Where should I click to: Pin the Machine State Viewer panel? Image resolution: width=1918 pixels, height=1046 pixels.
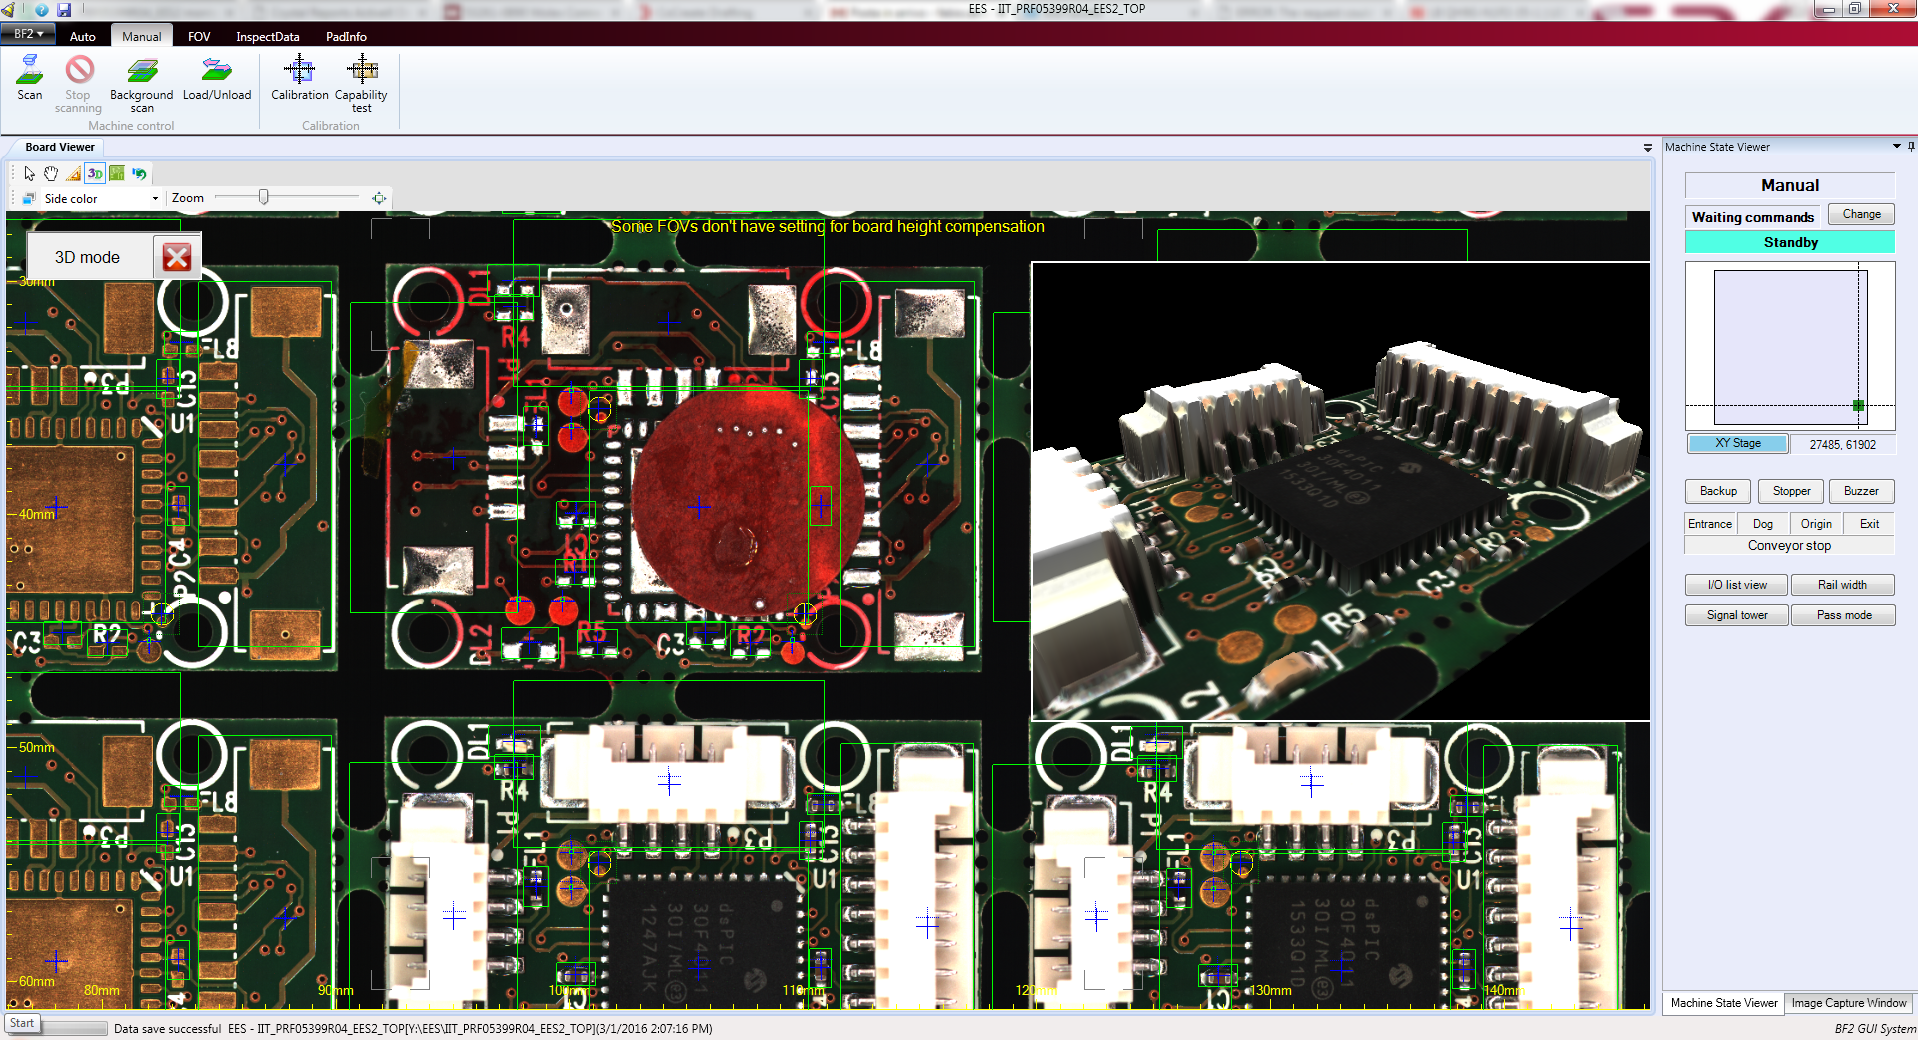pos(1911,147)
